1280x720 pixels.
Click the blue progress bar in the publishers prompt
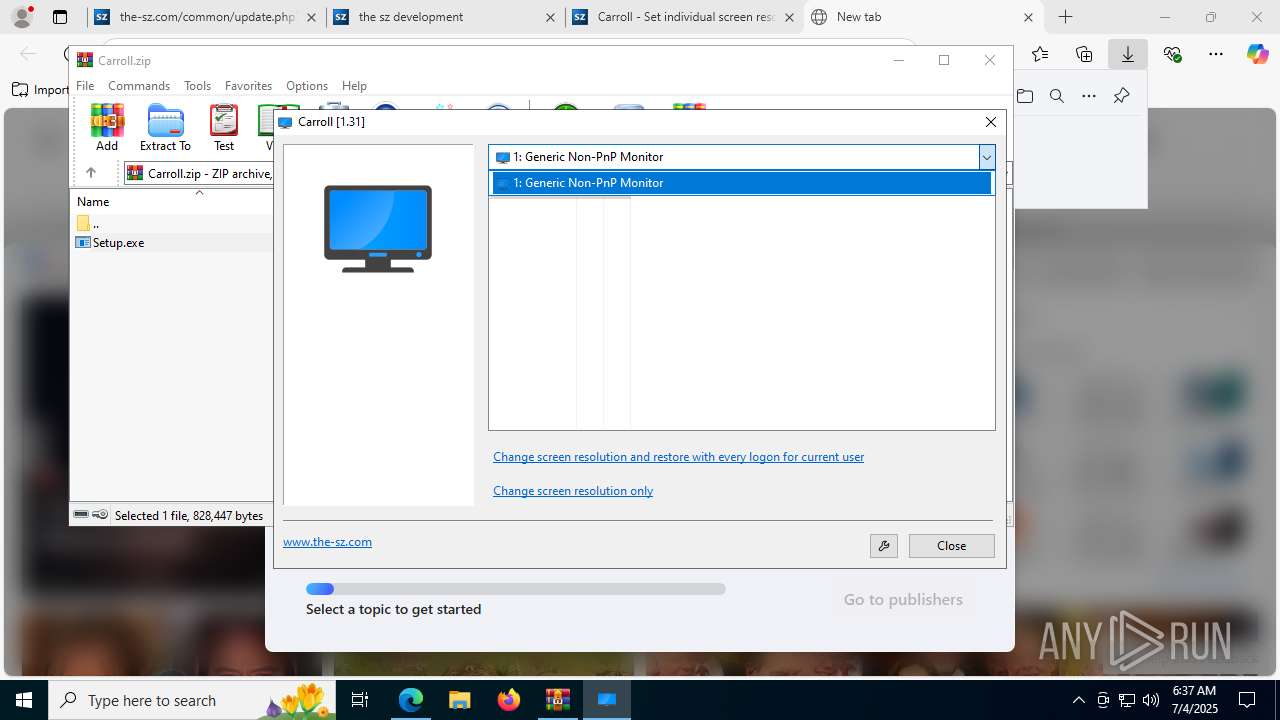[516, 589]
